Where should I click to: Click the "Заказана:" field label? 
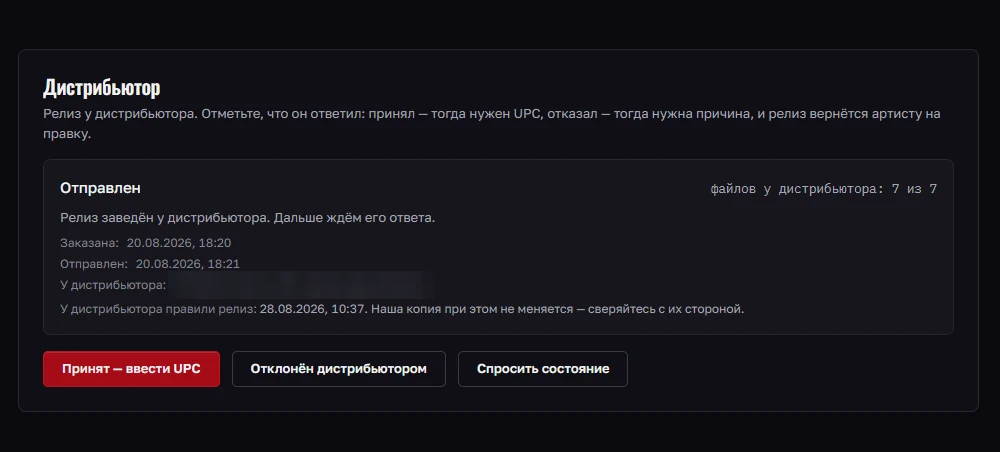coord(89,243)
